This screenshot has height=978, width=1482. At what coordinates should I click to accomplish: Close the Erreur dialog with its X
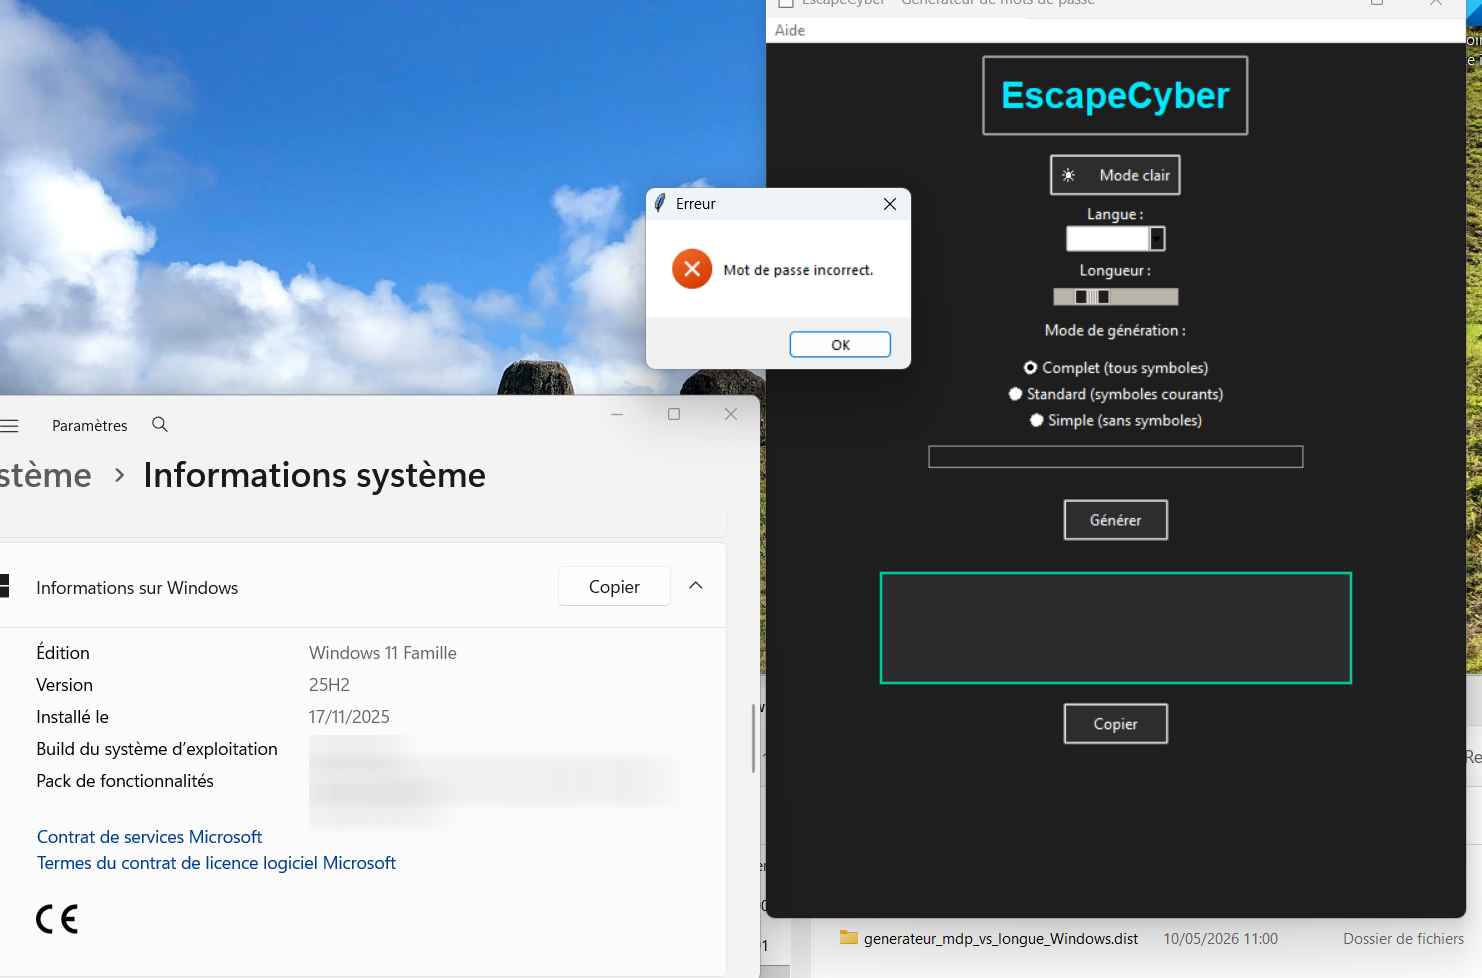point(890,204)
